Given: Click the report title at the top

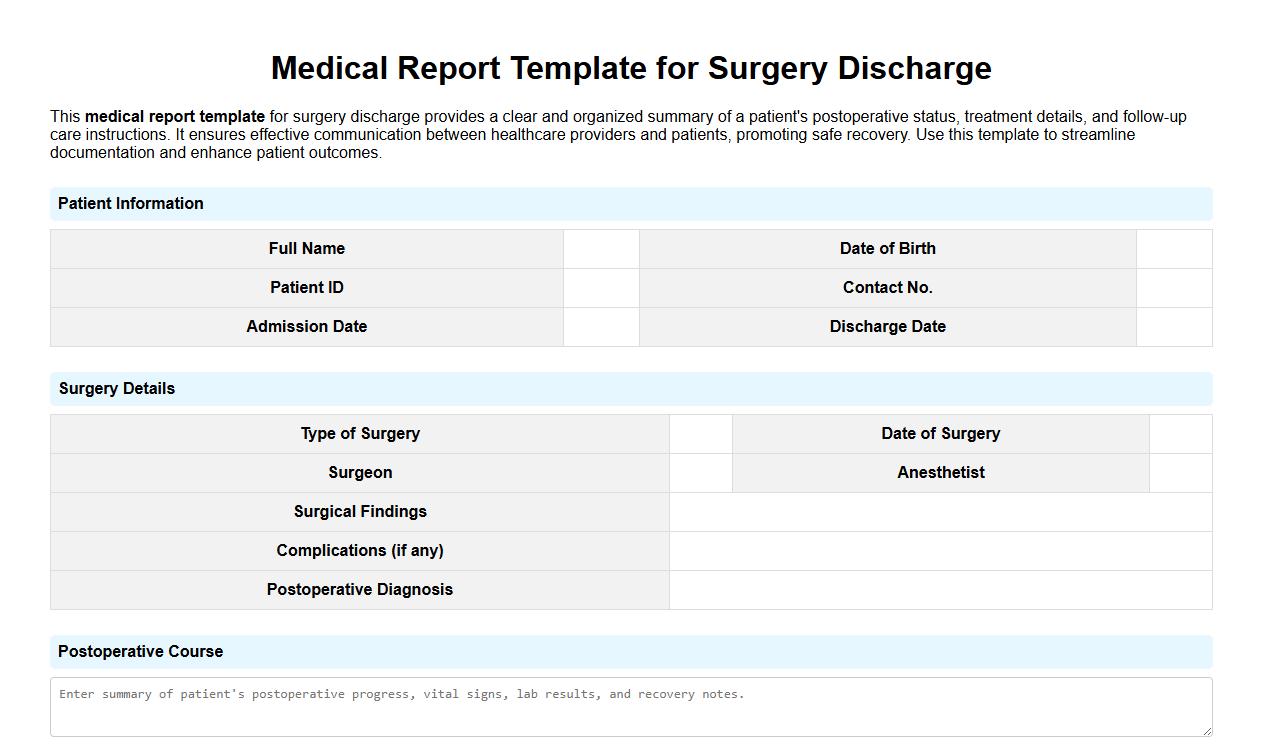Looking at the screenshot, I should coord(631,68).
